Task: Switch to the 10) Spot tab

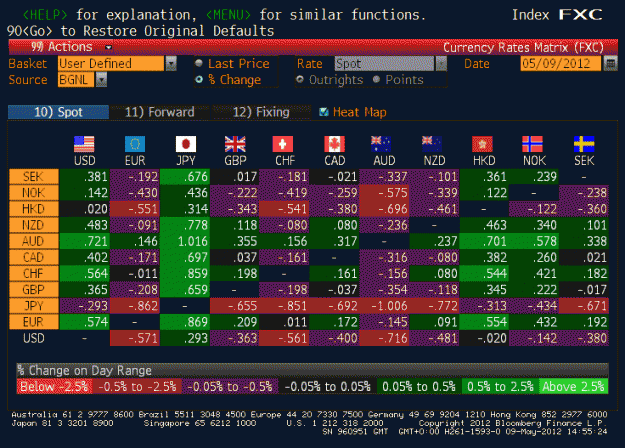Action: point(58,112)
